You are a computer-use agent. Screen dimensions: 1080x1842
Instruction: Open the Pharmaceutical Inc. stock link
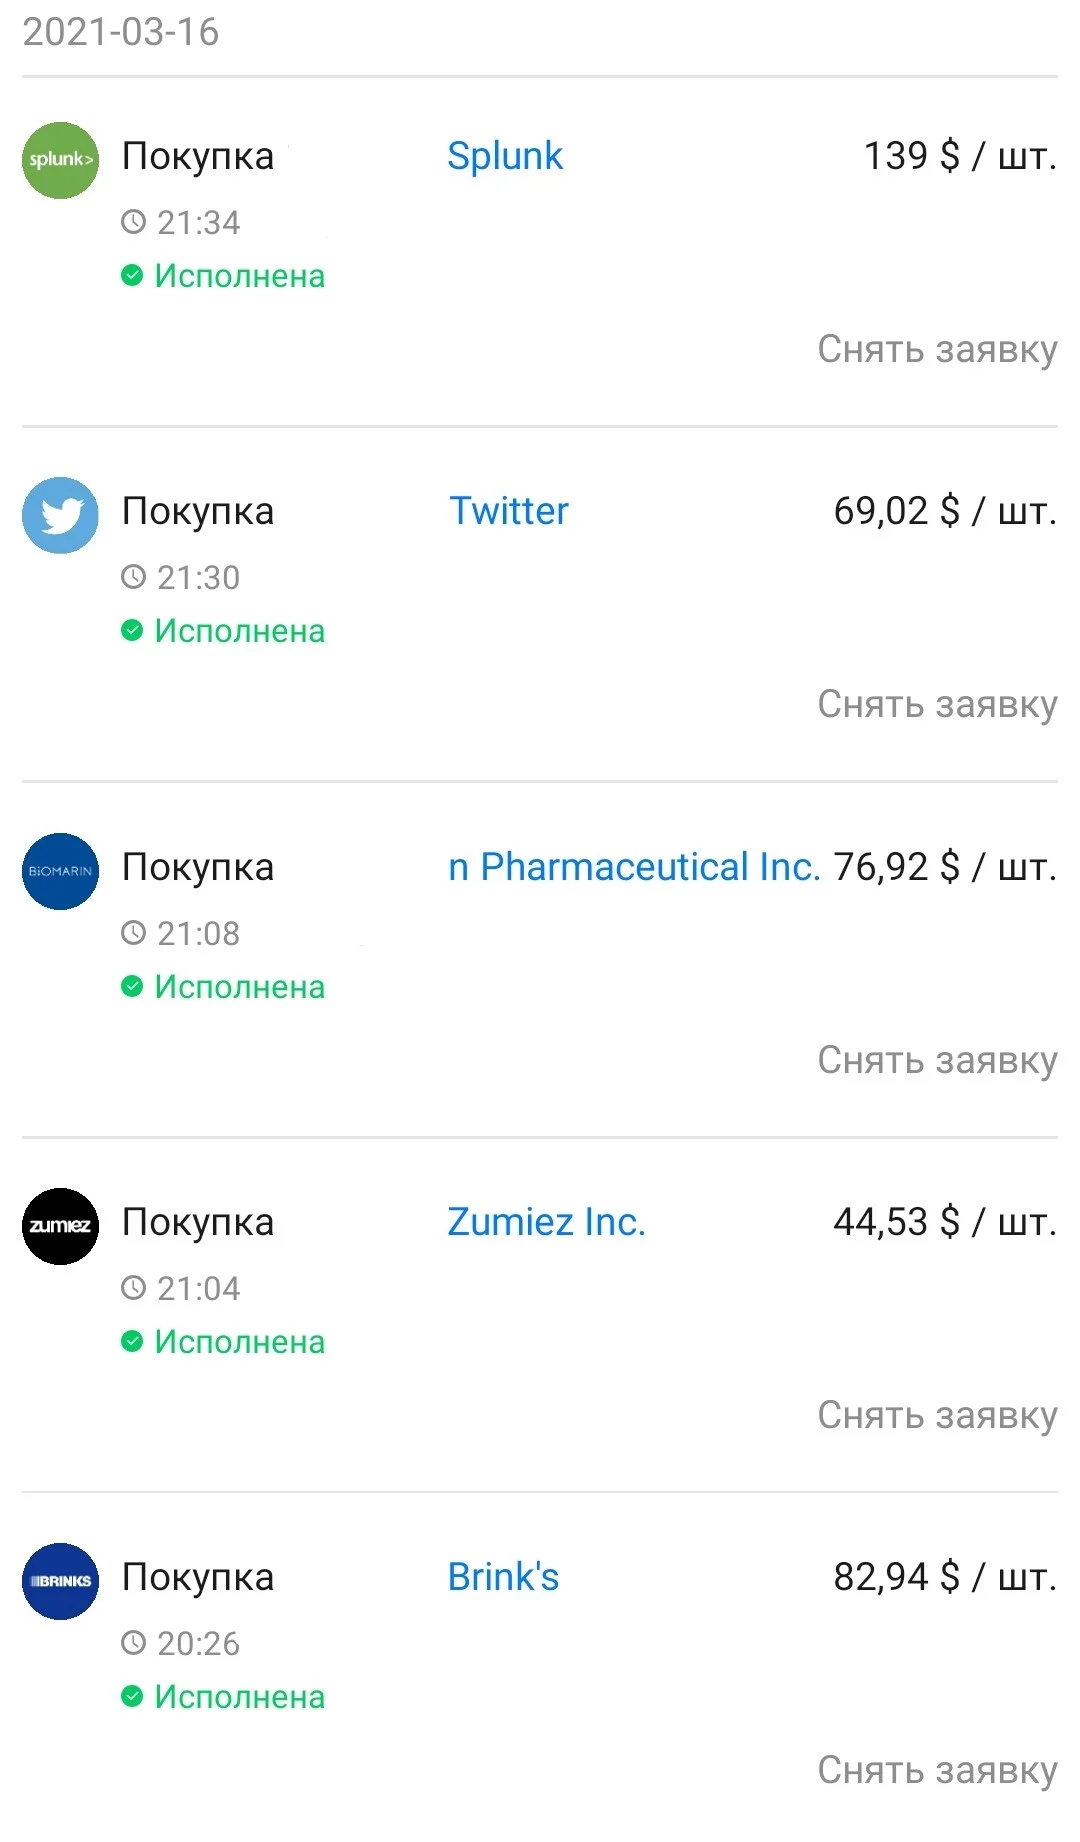[x=634, y=867]
